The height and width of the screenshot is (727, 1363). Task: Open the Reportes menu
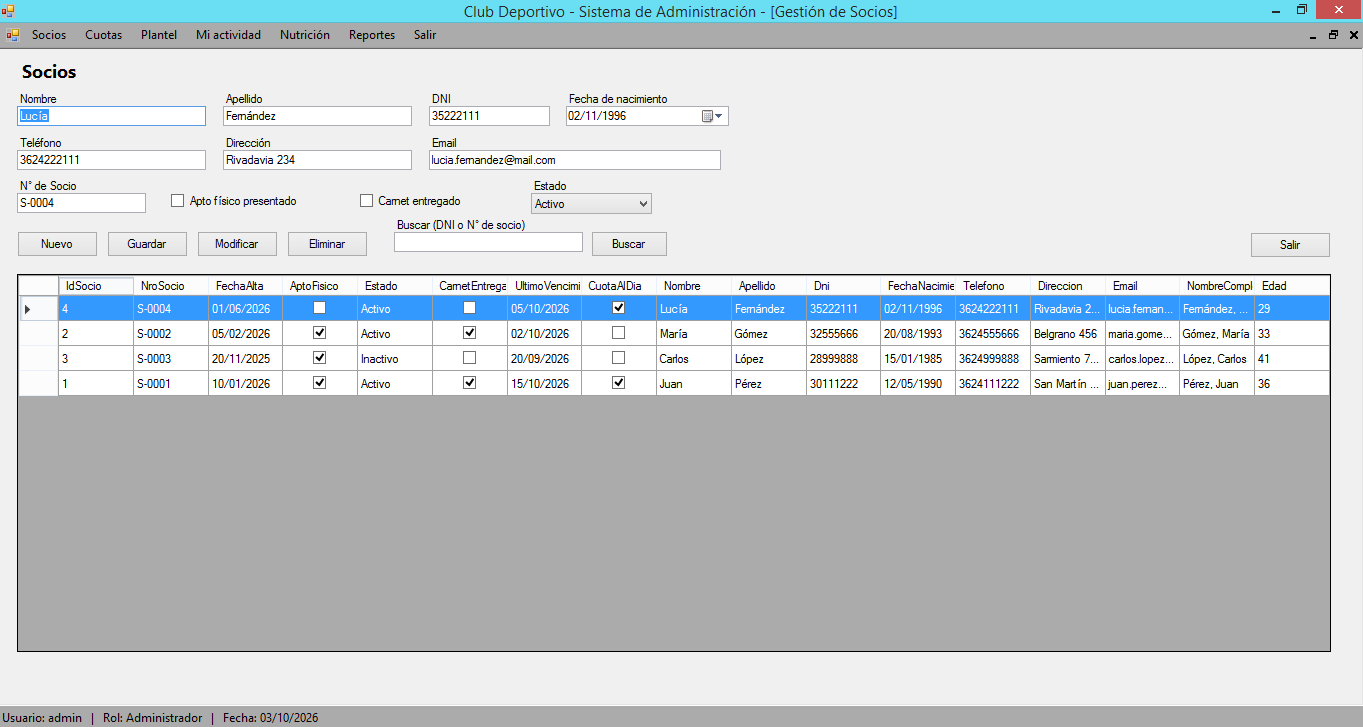click(372, 35)
